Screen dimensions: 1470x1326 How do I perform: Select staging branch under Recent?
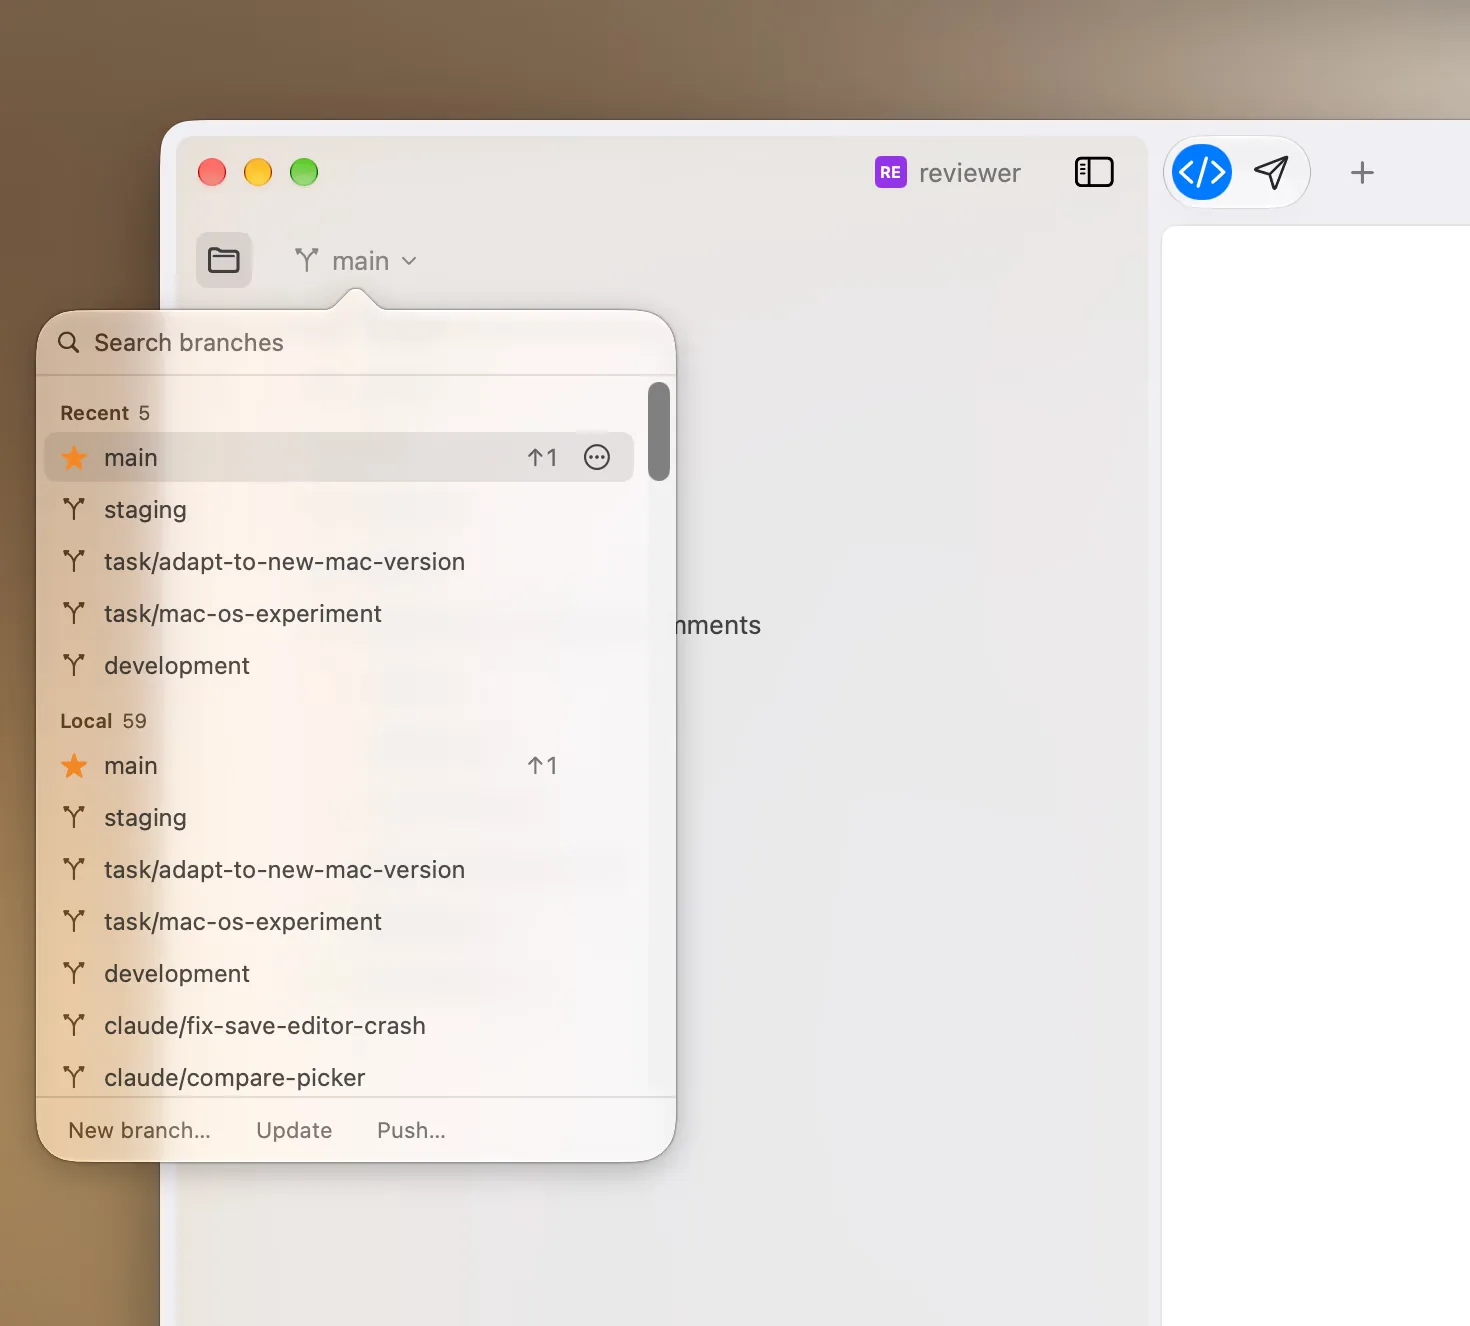tap(339, 509)
